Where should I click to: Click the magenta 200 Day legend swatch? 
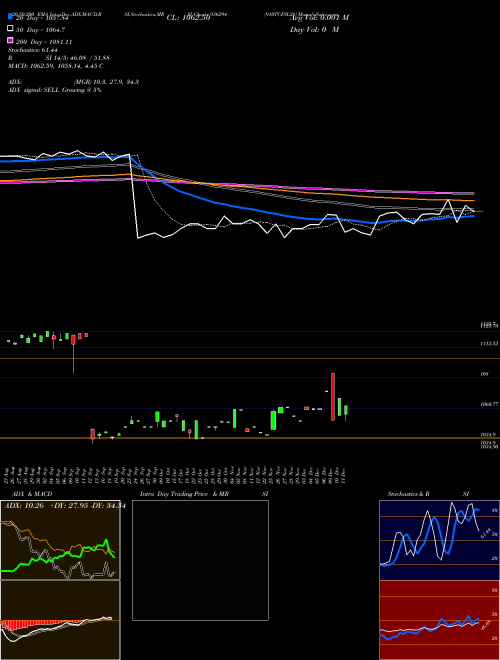point(10,40)
